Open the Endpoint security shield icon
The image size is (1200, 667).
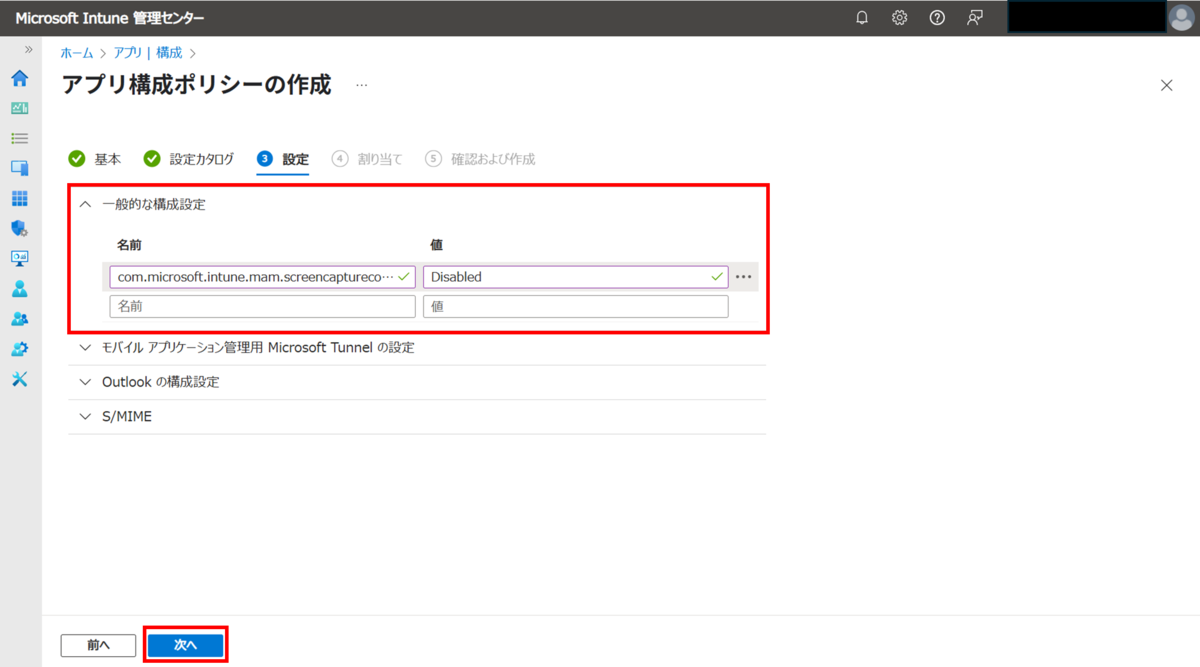[x=19, y=228]
